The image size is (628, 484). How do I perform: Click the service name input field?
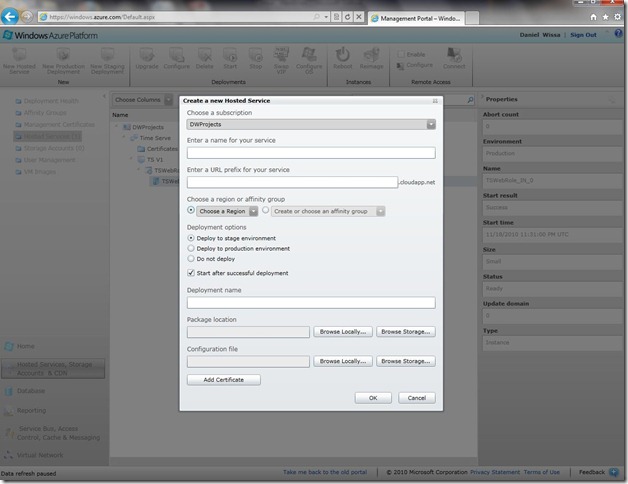[x=310, y=153]
